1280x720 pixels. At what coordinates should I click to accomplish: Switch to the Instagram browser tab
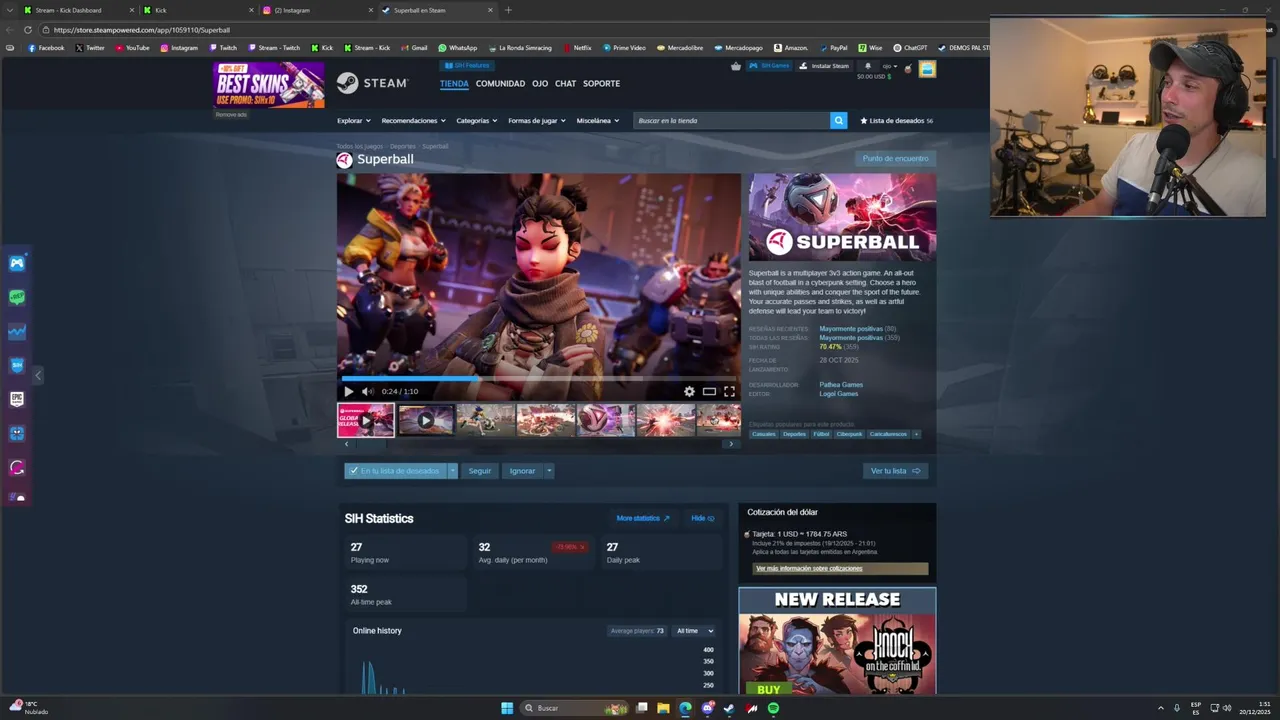pyautogui.click(x=316, y=10)
